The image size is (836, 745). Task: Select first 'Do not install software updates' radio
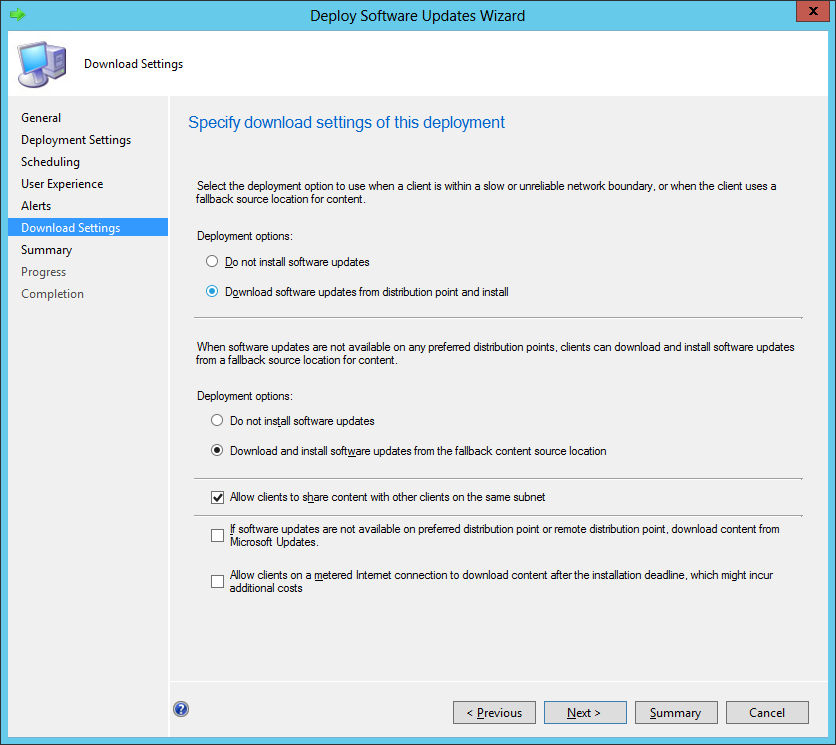tap(211, 262)
